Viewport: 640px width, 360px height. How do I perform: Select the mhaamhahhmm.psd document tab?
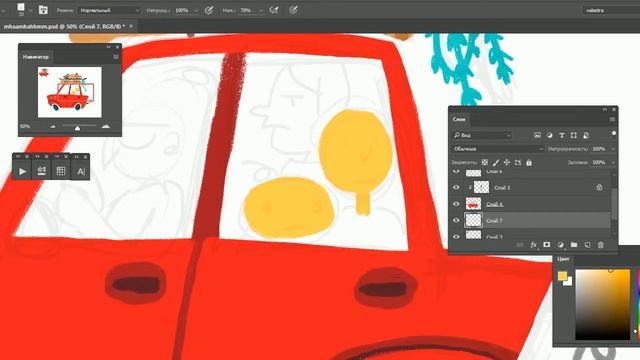[x=64, y=26]
